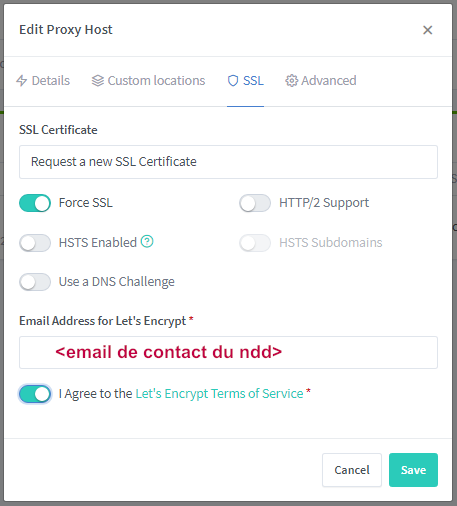The width and height of the screenshot is (457, 506).
Task: Cancel editing the proxy host
Action: tap(352, 470)
